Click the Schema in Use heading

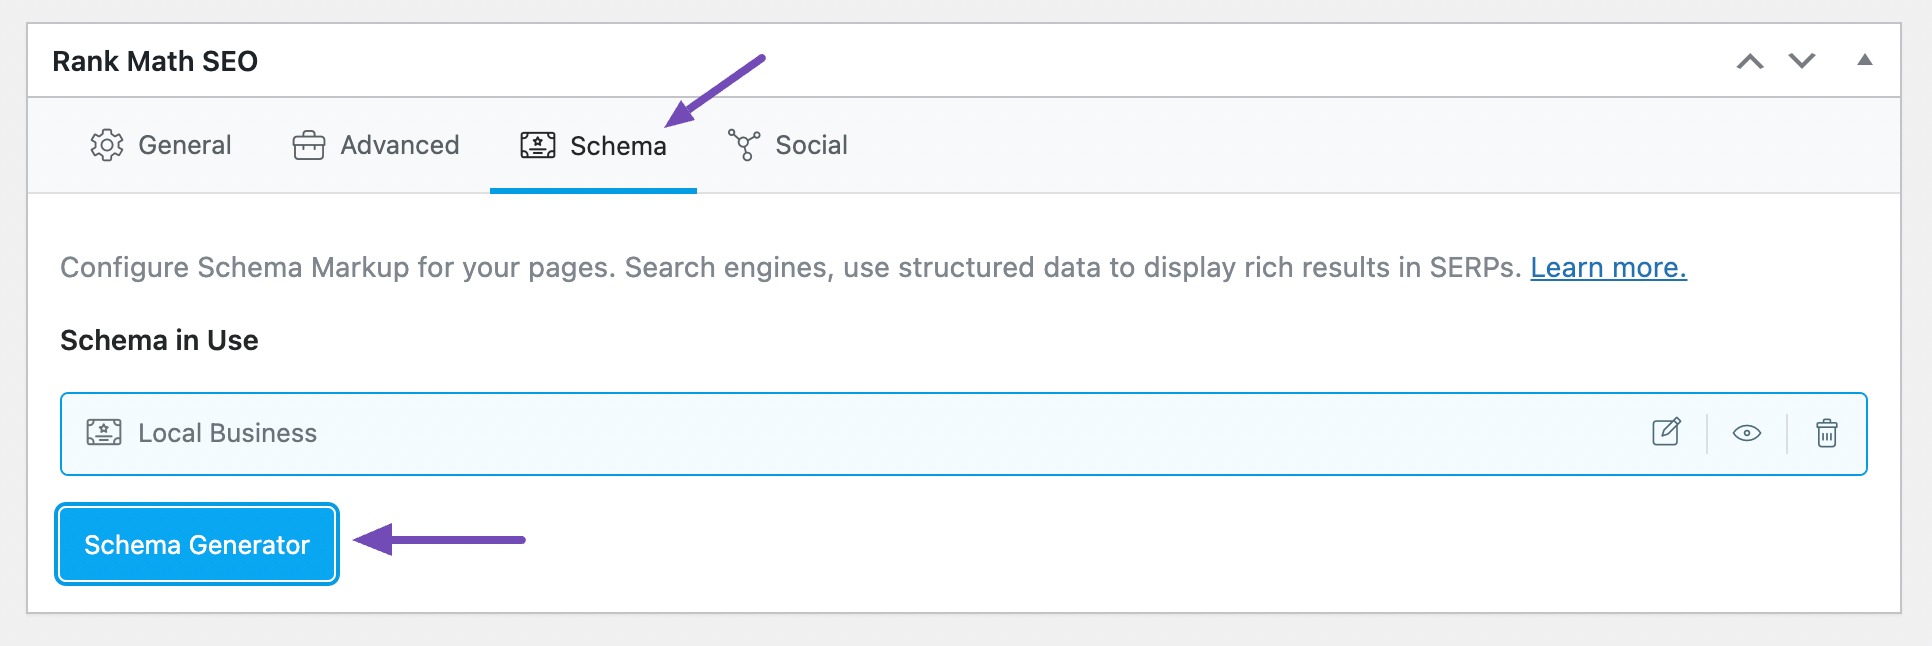(x=159, y=341)
